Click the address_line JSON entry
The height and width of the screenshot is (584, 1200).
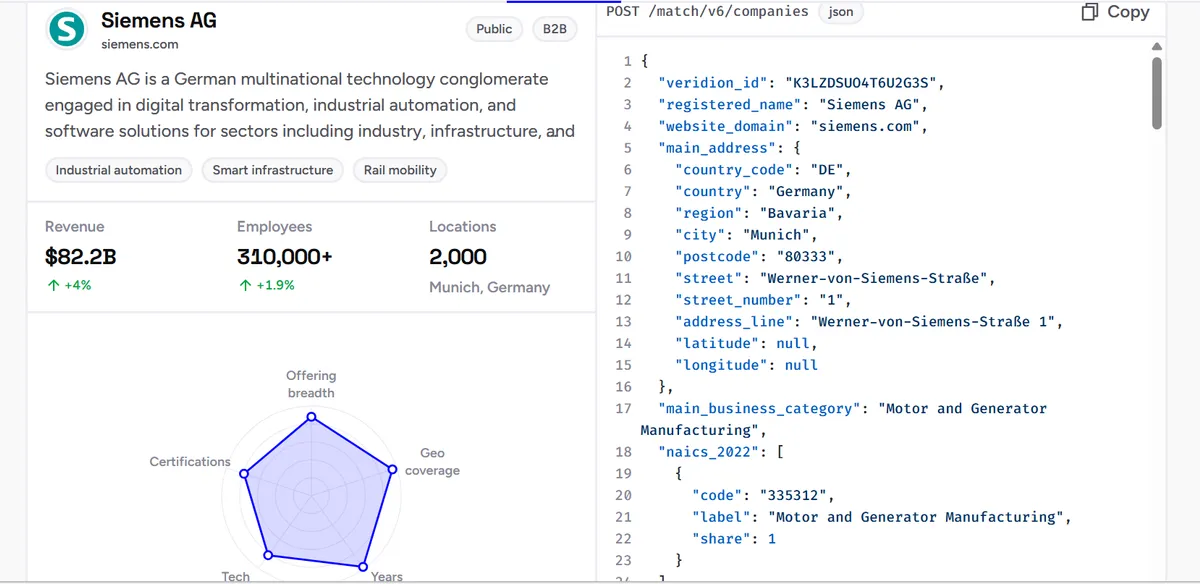click(x=869, y=322)
